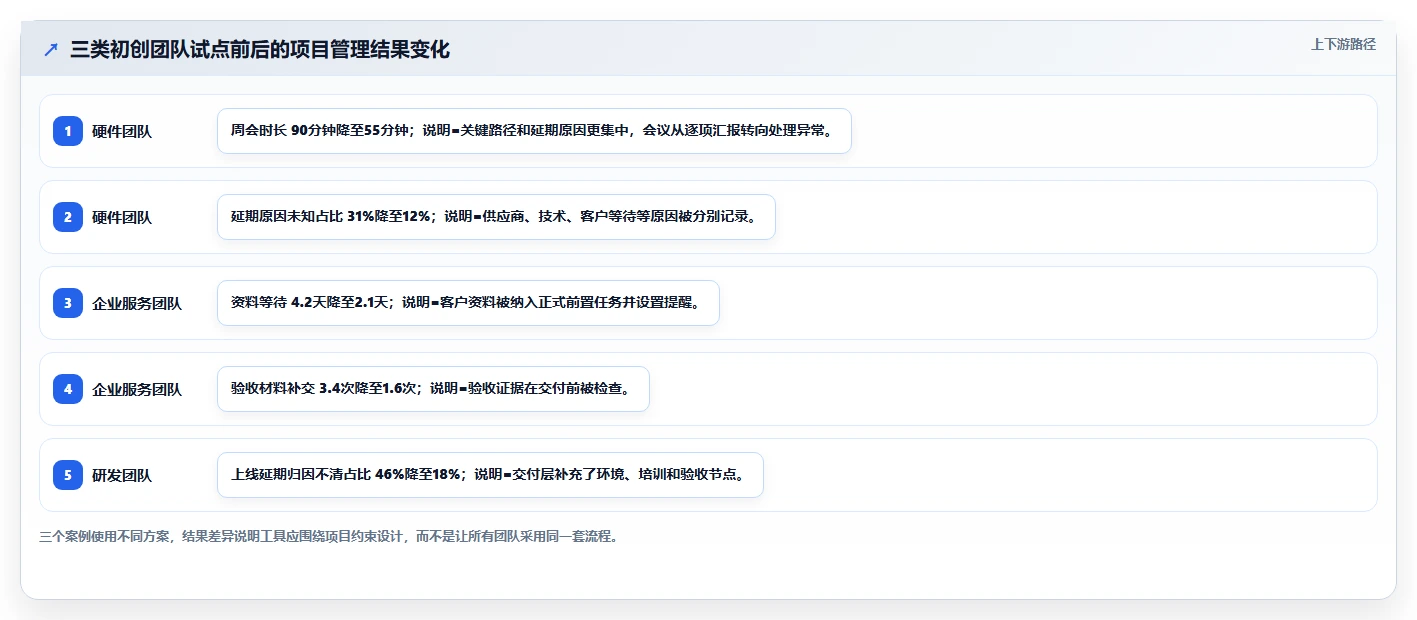Image resolution: width=1417 pixels, height=620 pixels.
Task: Select number badge 4 for 企业服务团队
Action: [68, 389]
